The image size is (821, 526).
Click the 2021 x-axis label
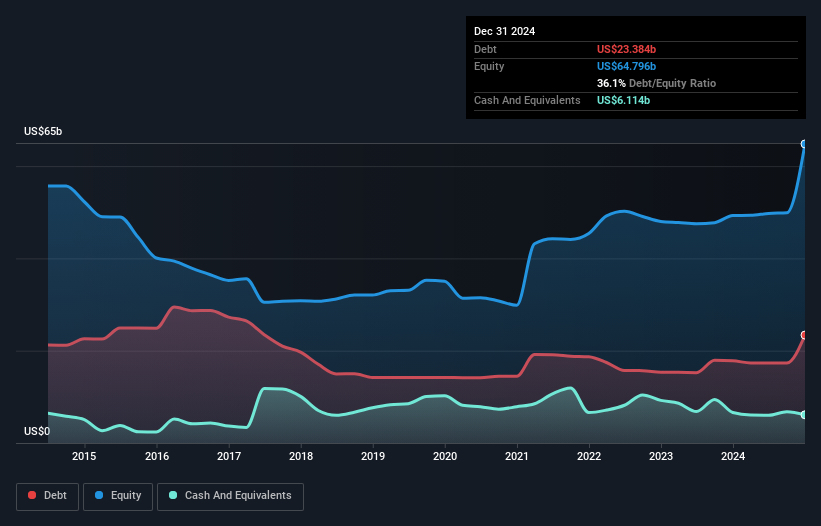(517, 456)
